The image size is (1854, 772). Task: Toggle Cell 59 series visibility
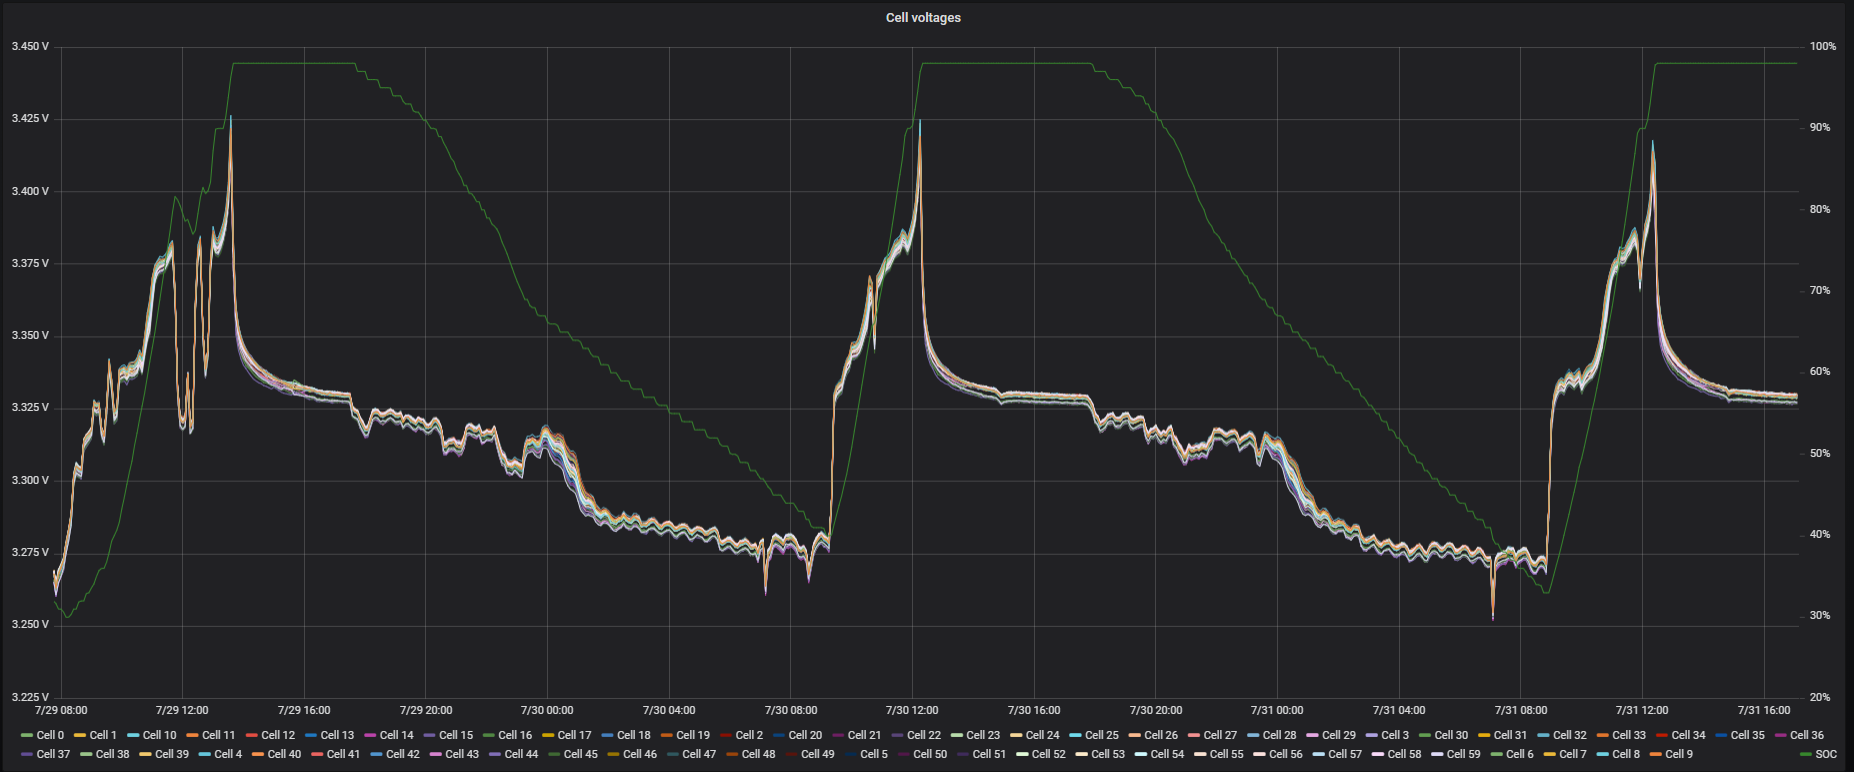click(x=1463, y=754)
